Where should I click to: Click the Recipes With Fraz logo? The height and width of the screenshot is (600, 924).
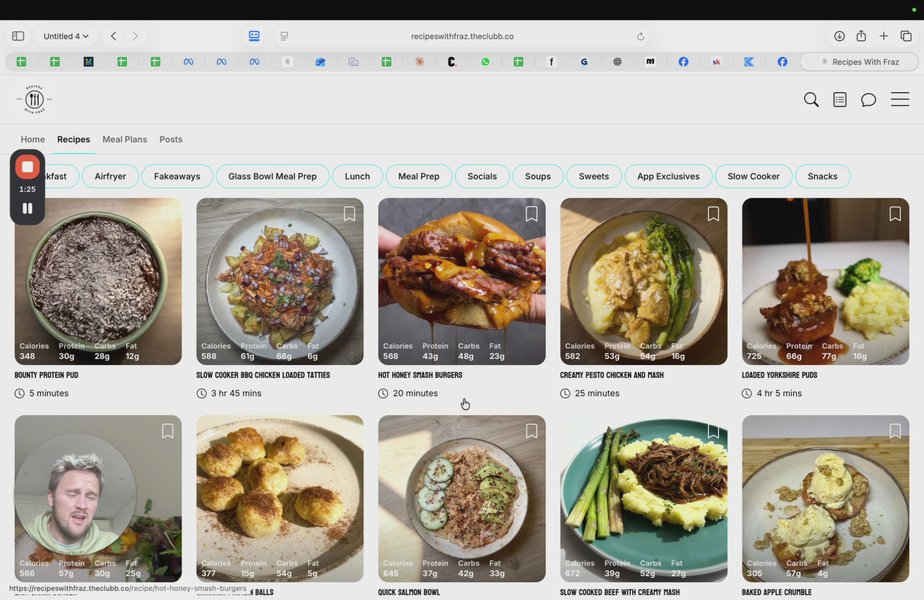34,99
